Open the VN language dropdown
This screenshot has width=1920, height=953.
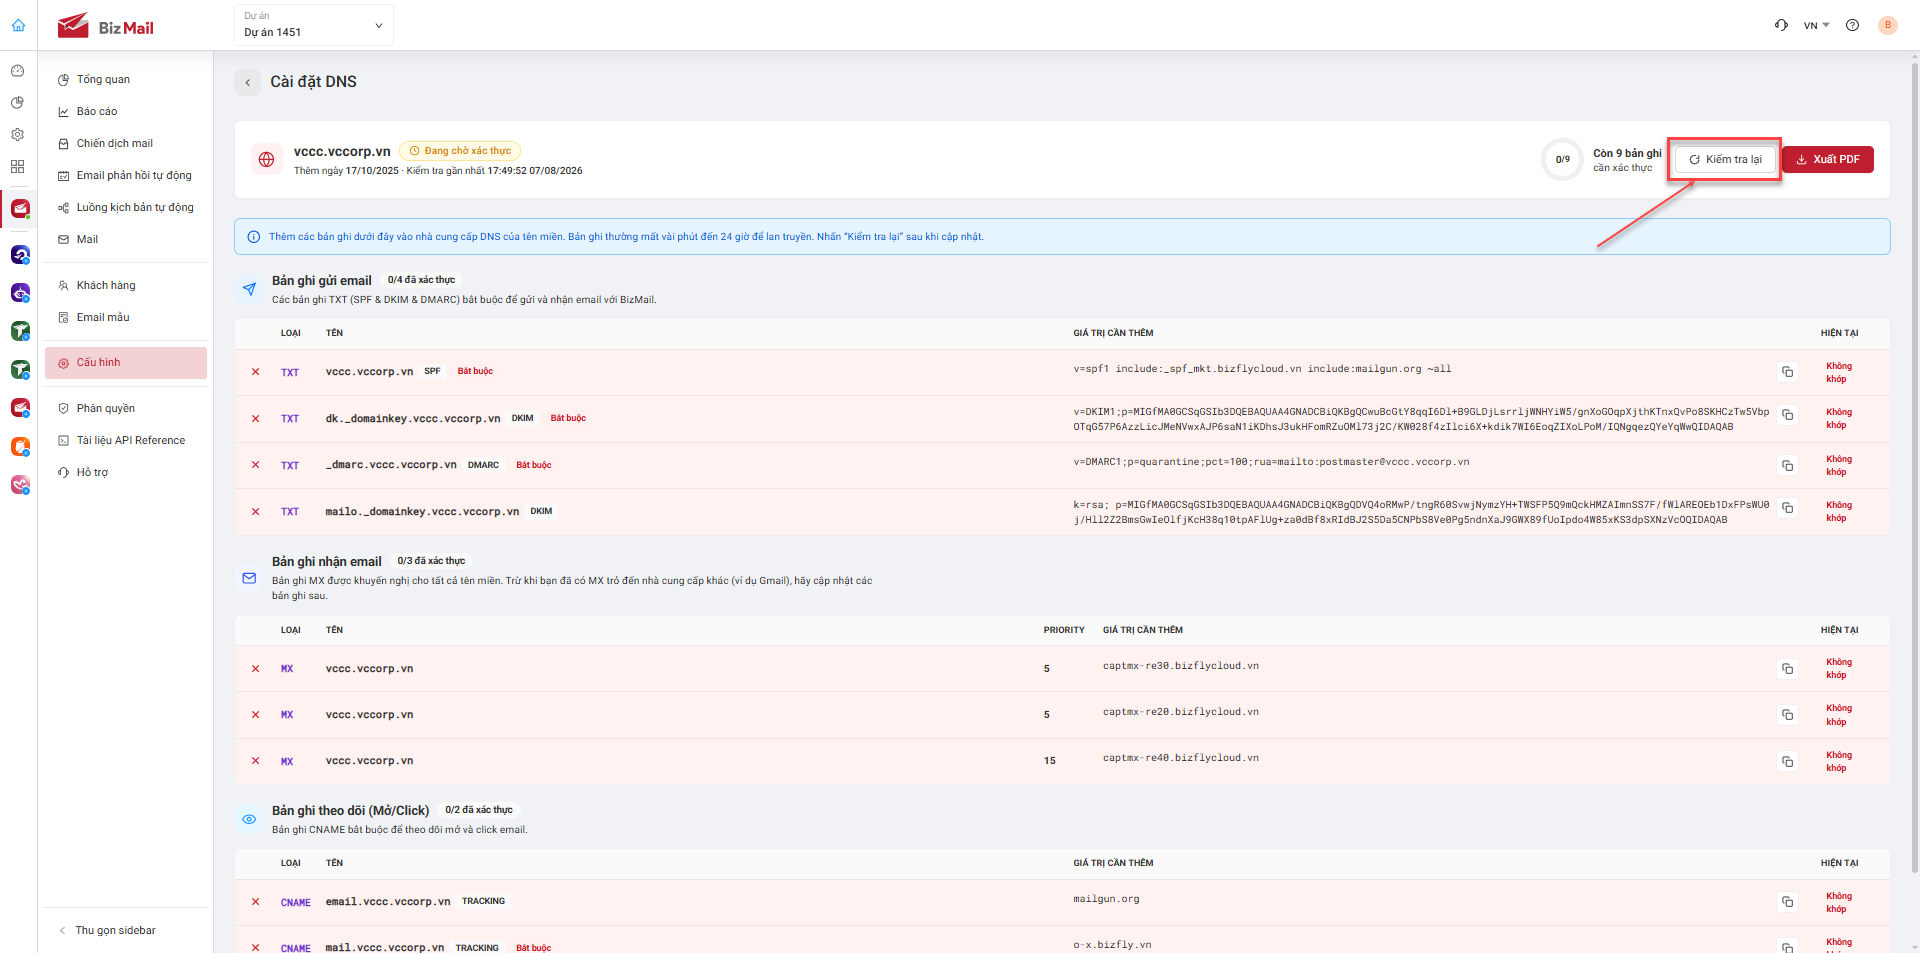click(x=1816, y=25)
